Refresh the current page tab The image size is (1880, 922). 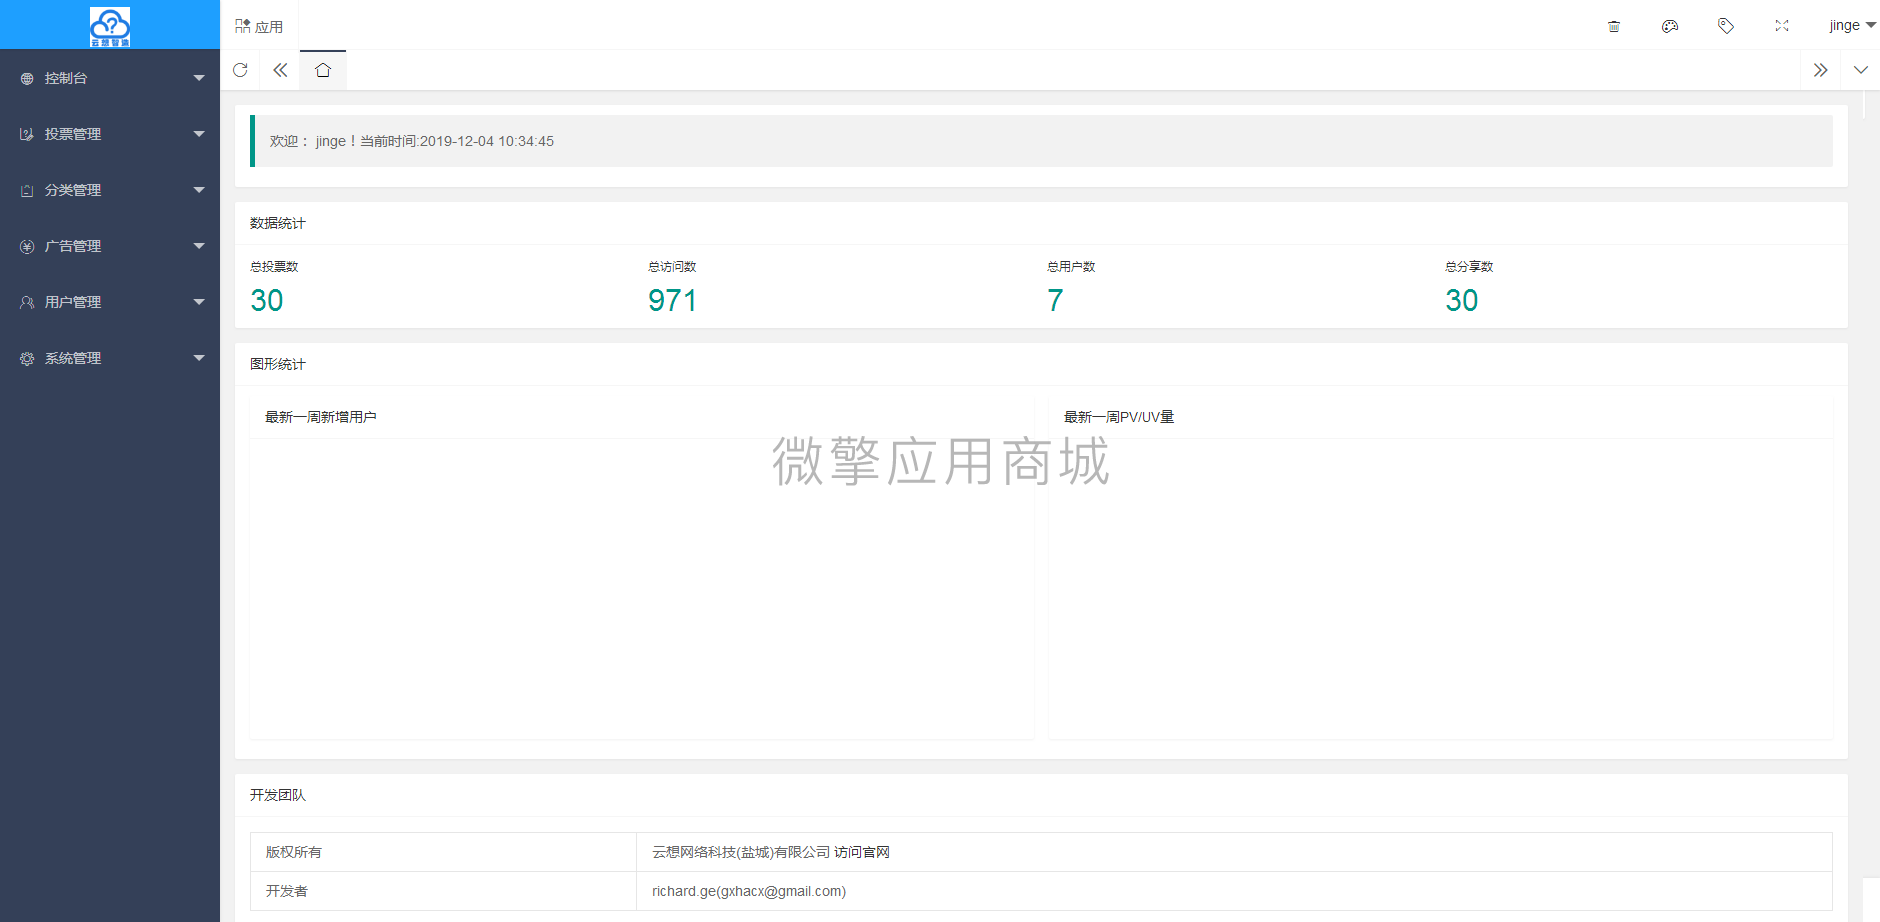pos(240,70)
